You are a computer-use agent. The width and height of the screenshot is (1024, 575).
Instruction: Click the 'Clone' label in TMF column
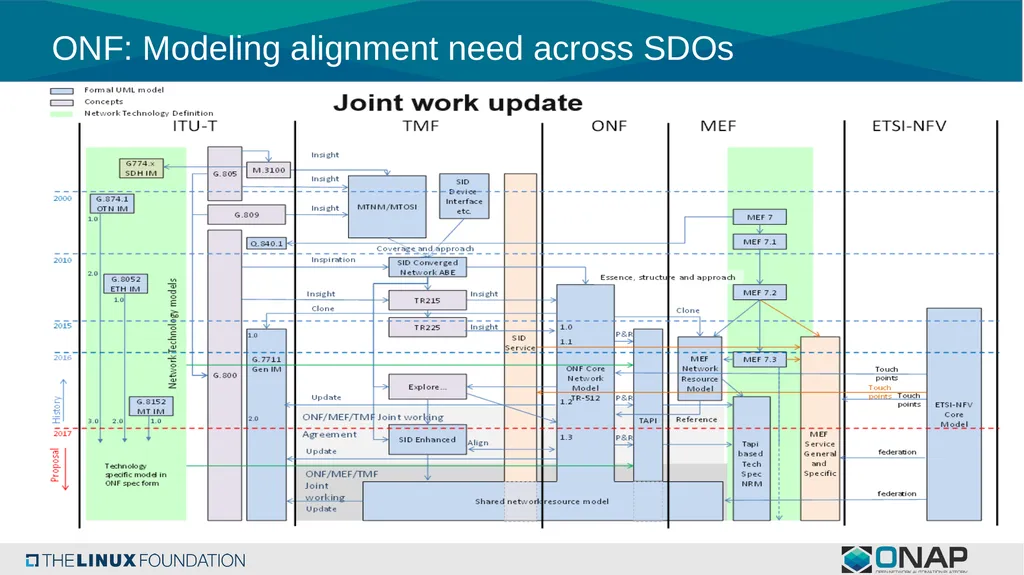point(323,308)
